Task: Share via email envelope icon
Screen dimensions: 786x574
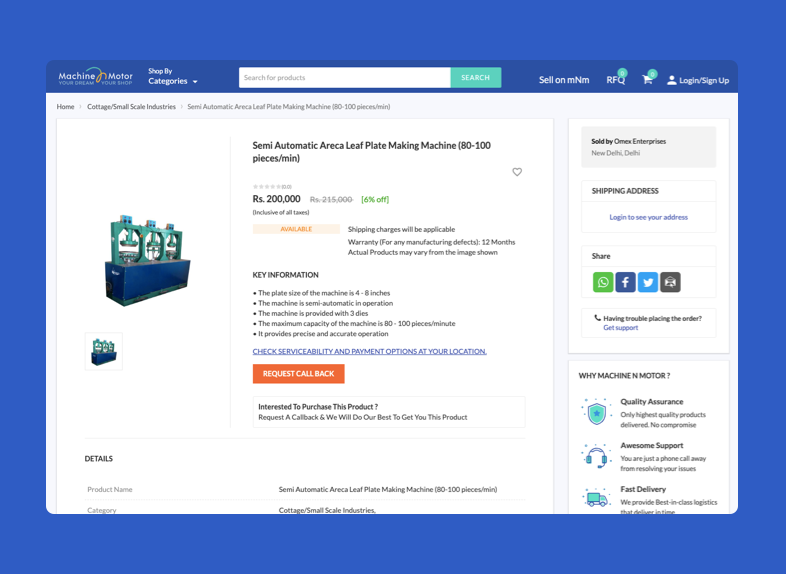Action: [670, 282]
